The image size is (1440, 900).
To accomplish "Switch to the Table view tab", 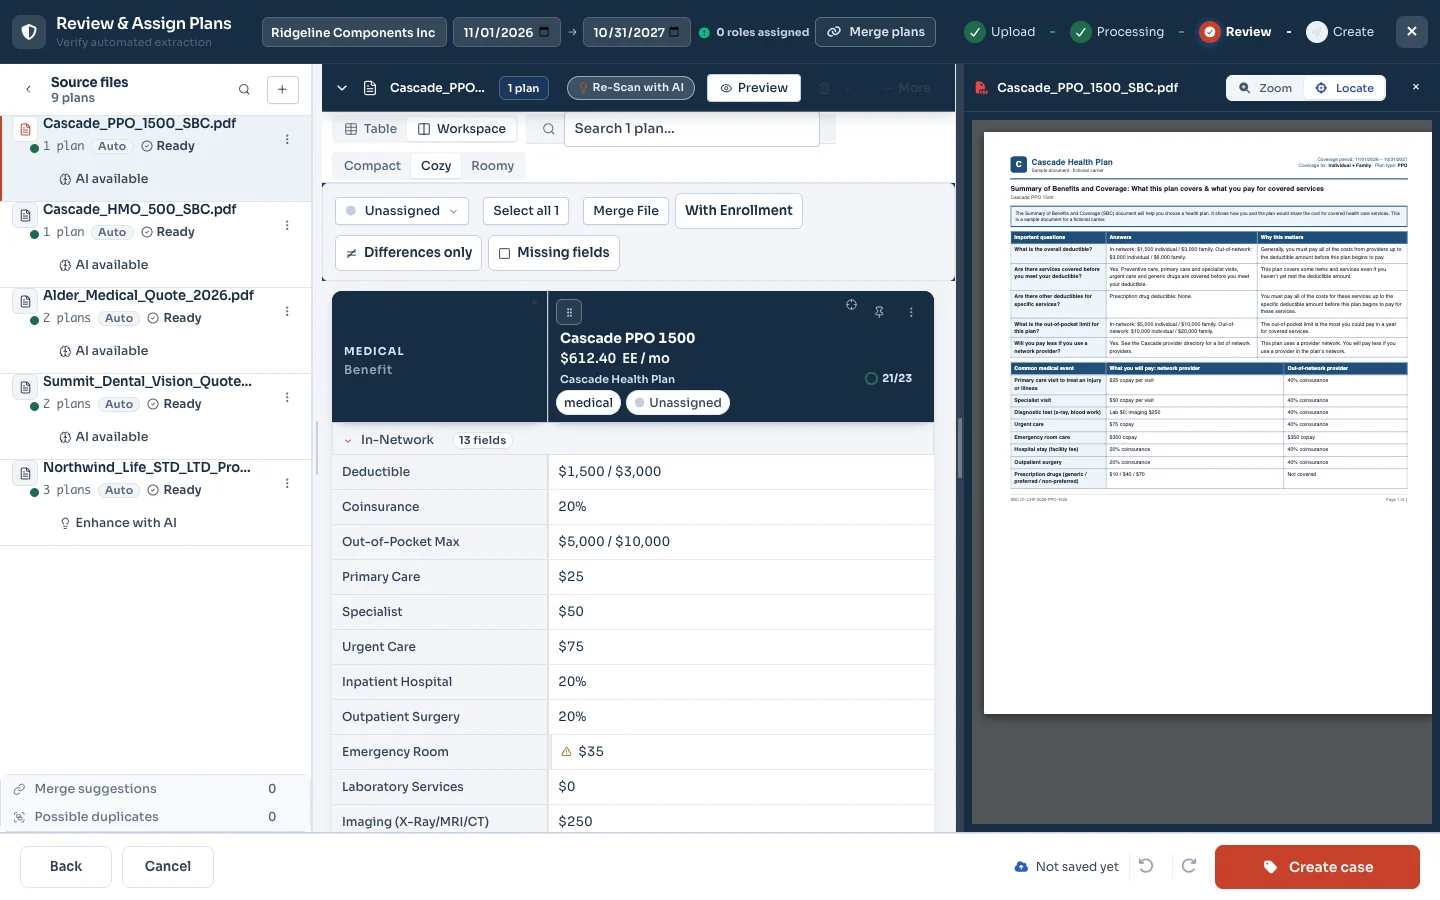I will pyautogui.click(x=371, y=129).
